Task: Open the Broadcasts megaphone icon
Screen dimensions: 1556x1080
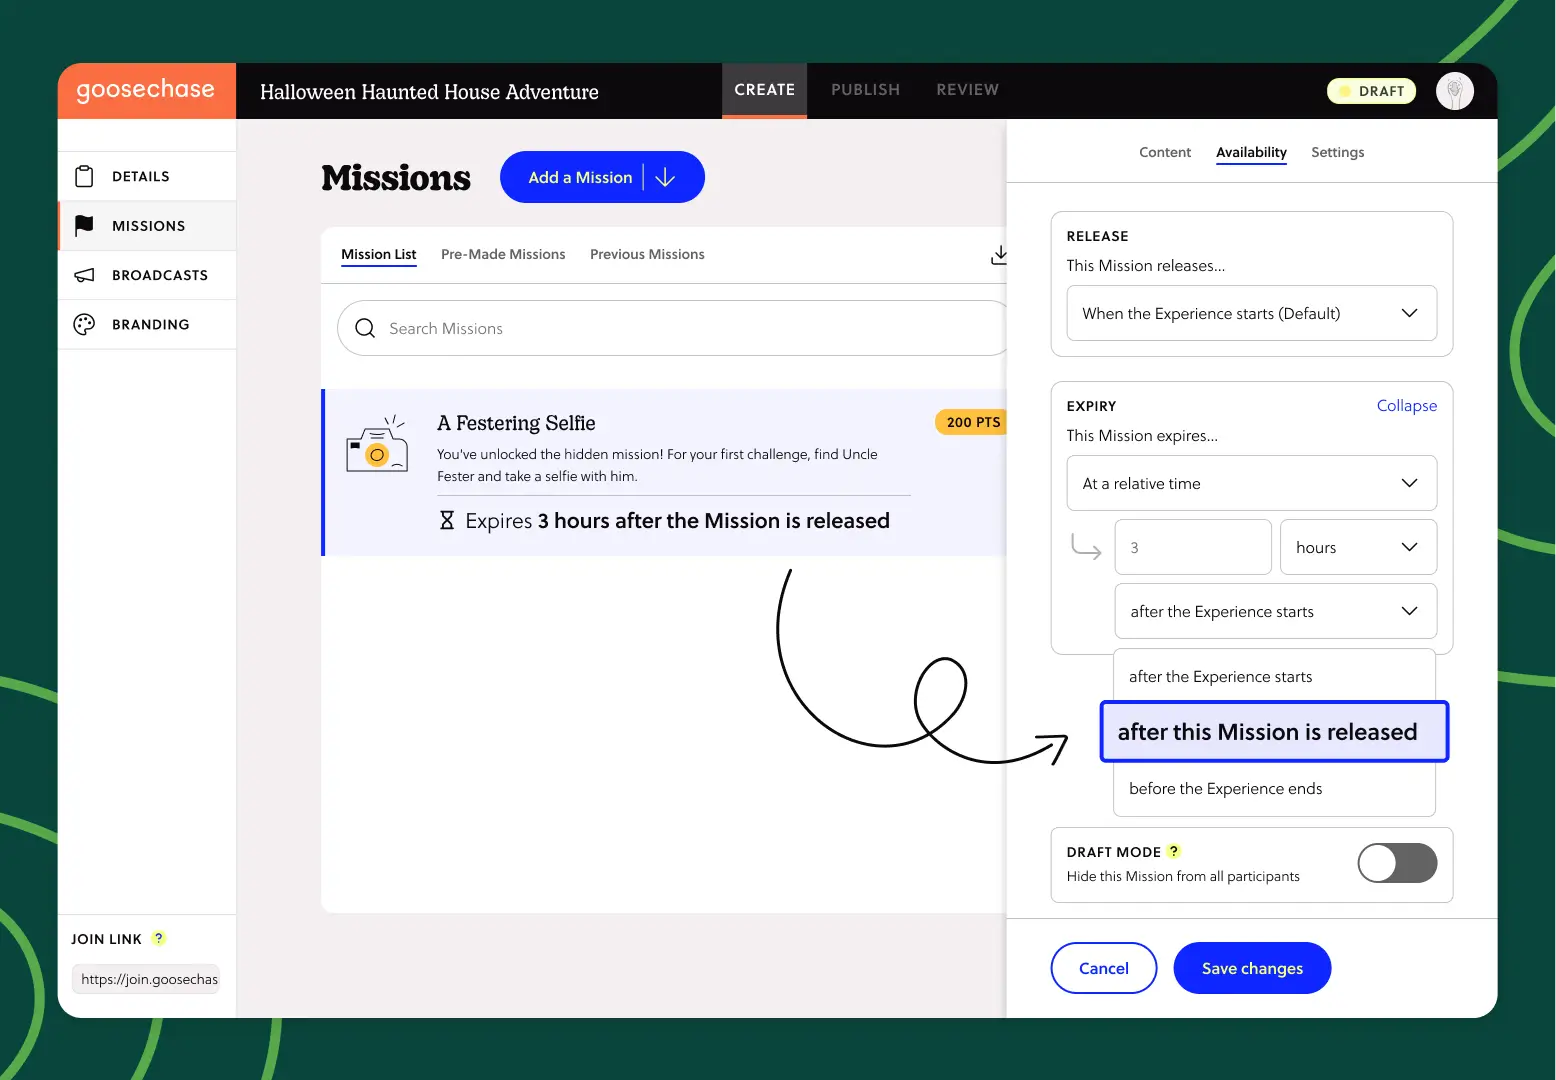Action: coord(85,275)
